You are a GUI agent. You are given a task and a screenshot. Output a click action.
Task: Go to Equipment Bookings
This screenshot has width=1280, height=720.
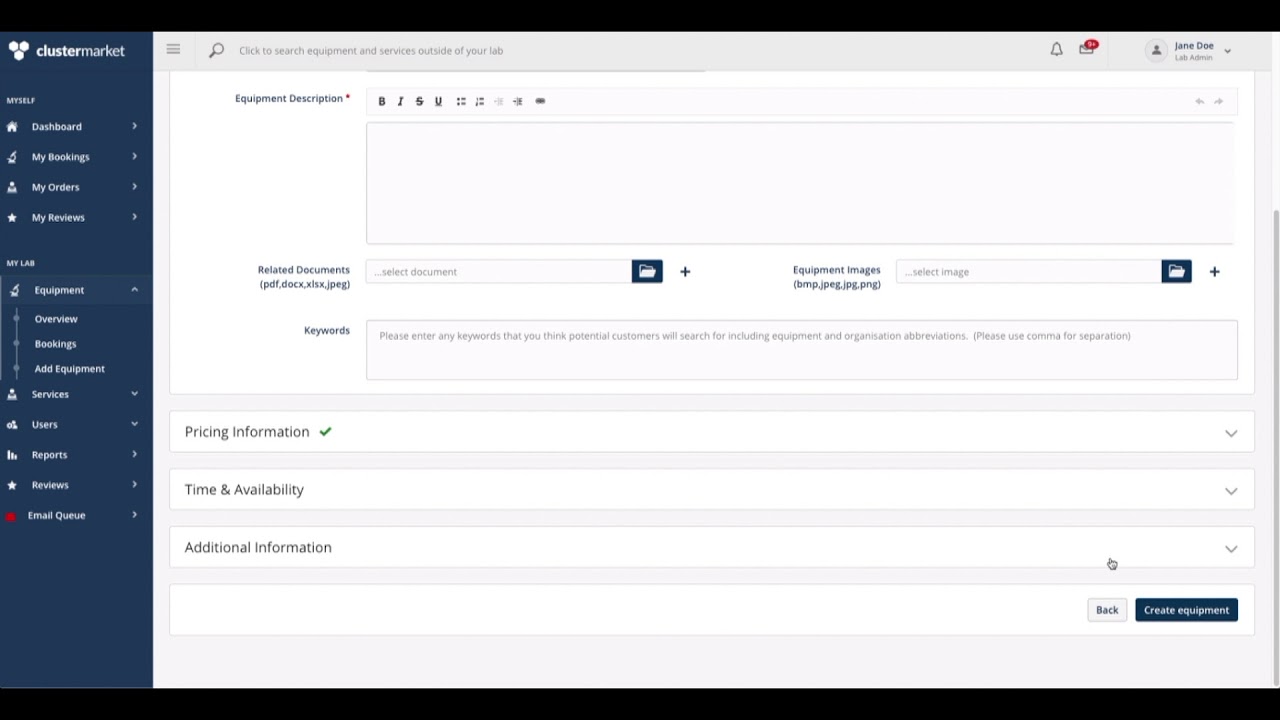pos(55,344)
